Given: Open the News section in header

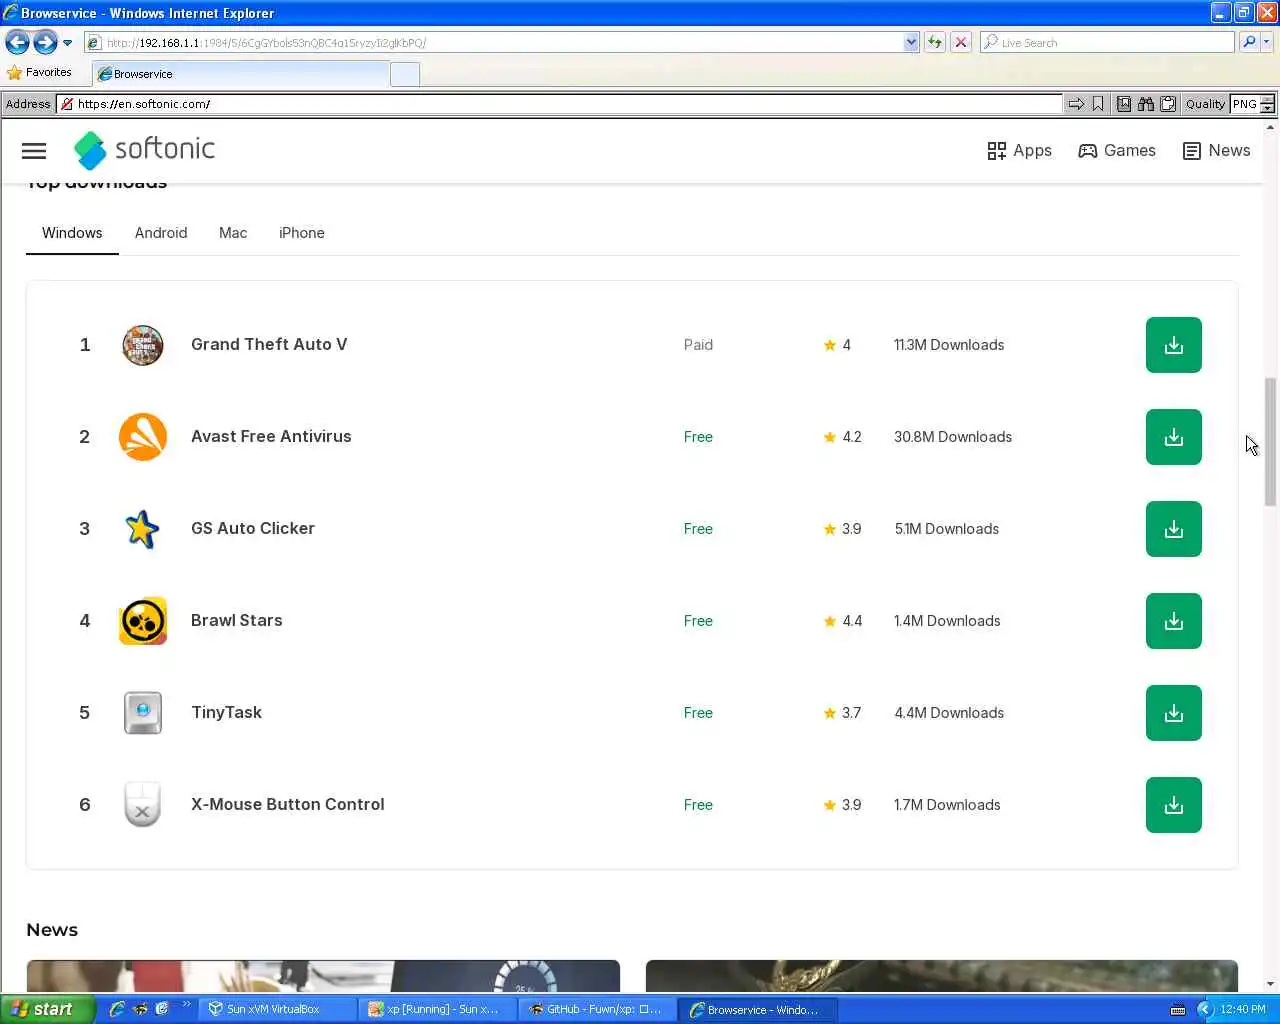Looking at the screenshot, I should (x=1216, y=151).
